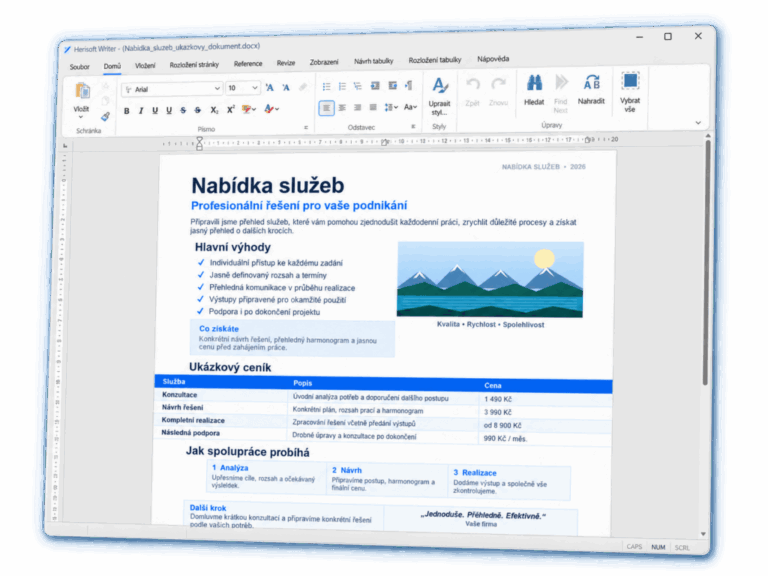Click the Vybrat vše icon
The width and height of the screenshot is (768, 576).
(630, 81)
